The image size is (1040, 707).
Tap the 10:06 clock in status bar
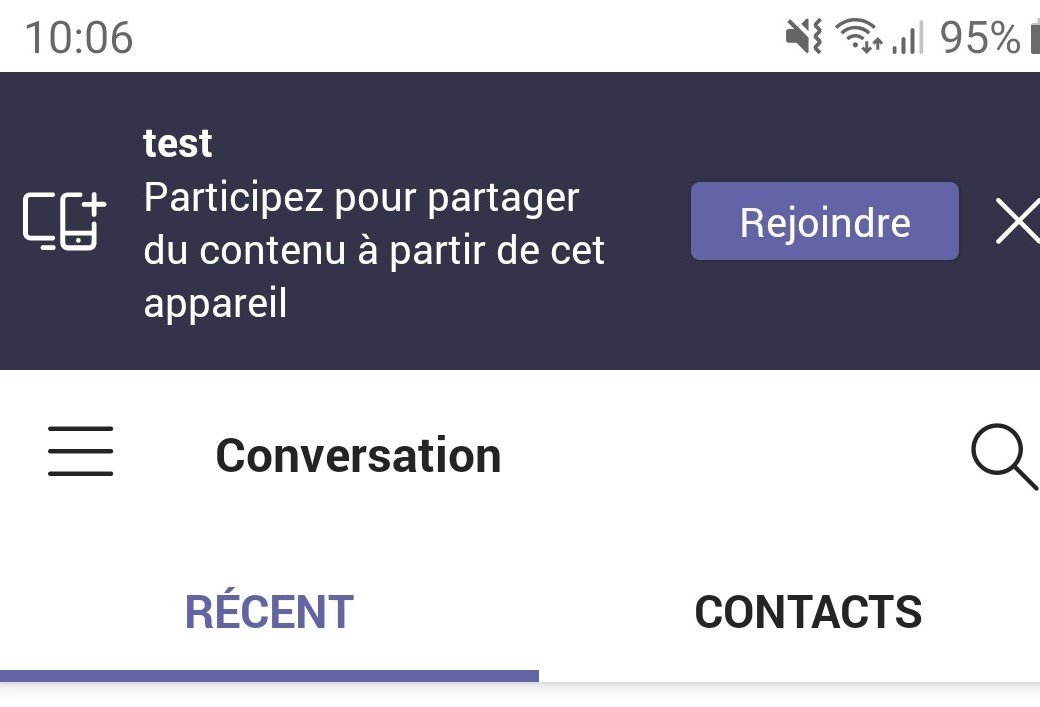click(79, 37)
